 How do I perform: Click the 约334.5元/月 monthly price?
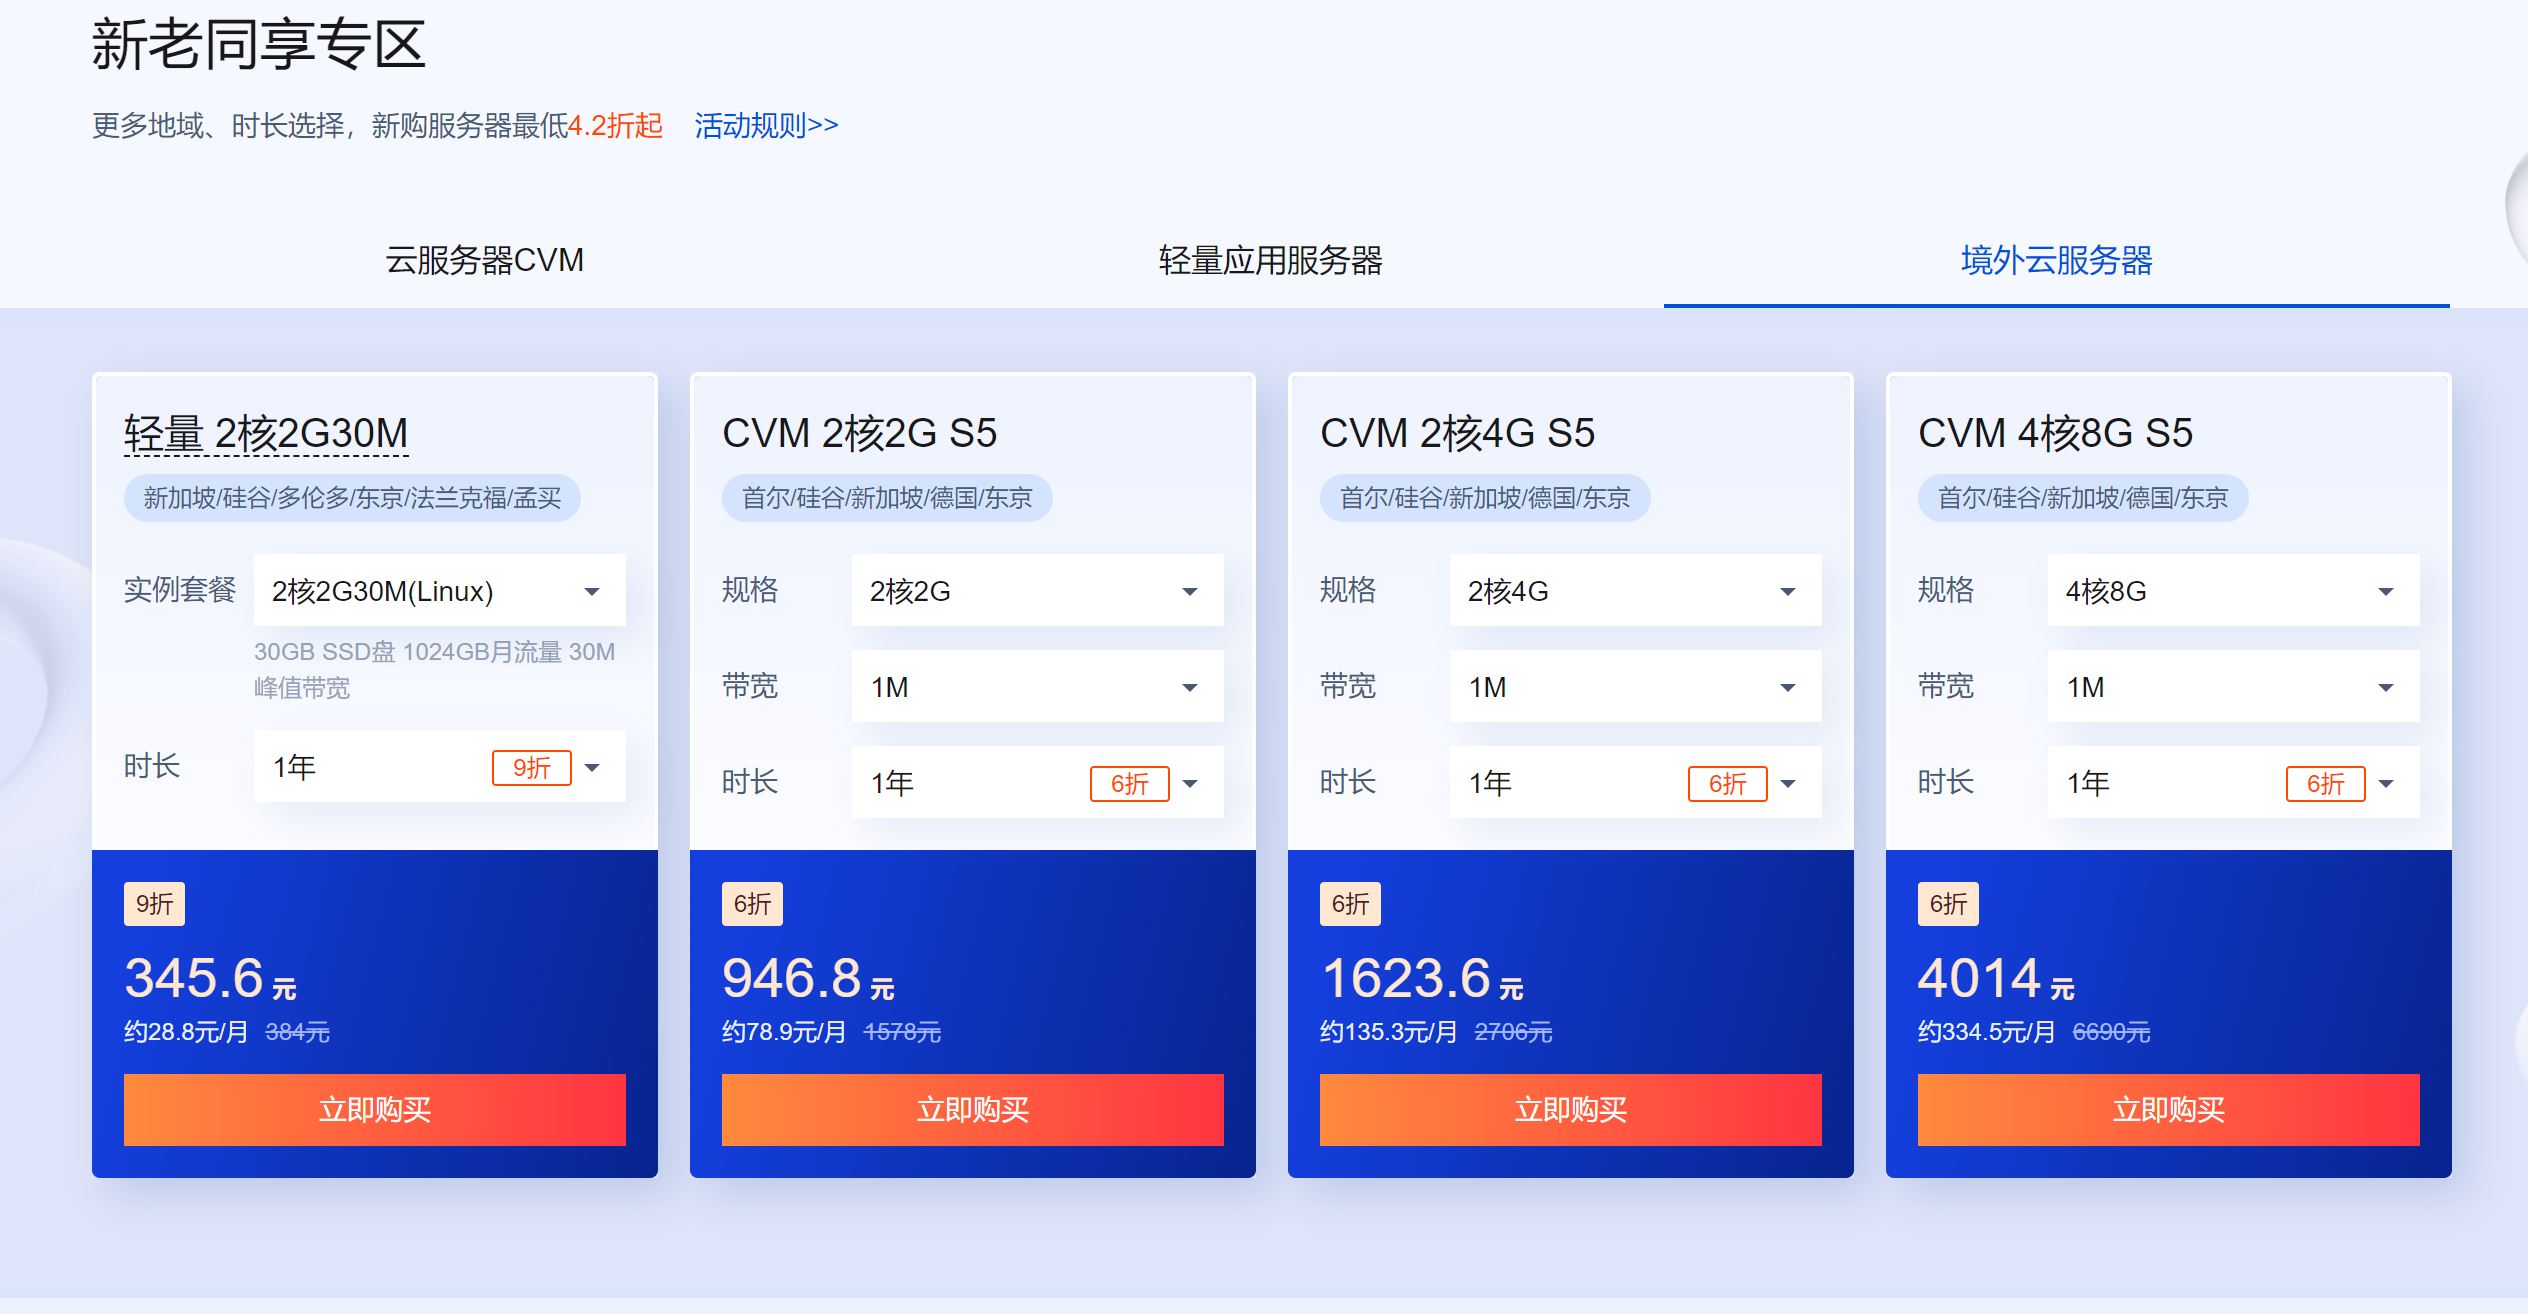point(1987,1032)
